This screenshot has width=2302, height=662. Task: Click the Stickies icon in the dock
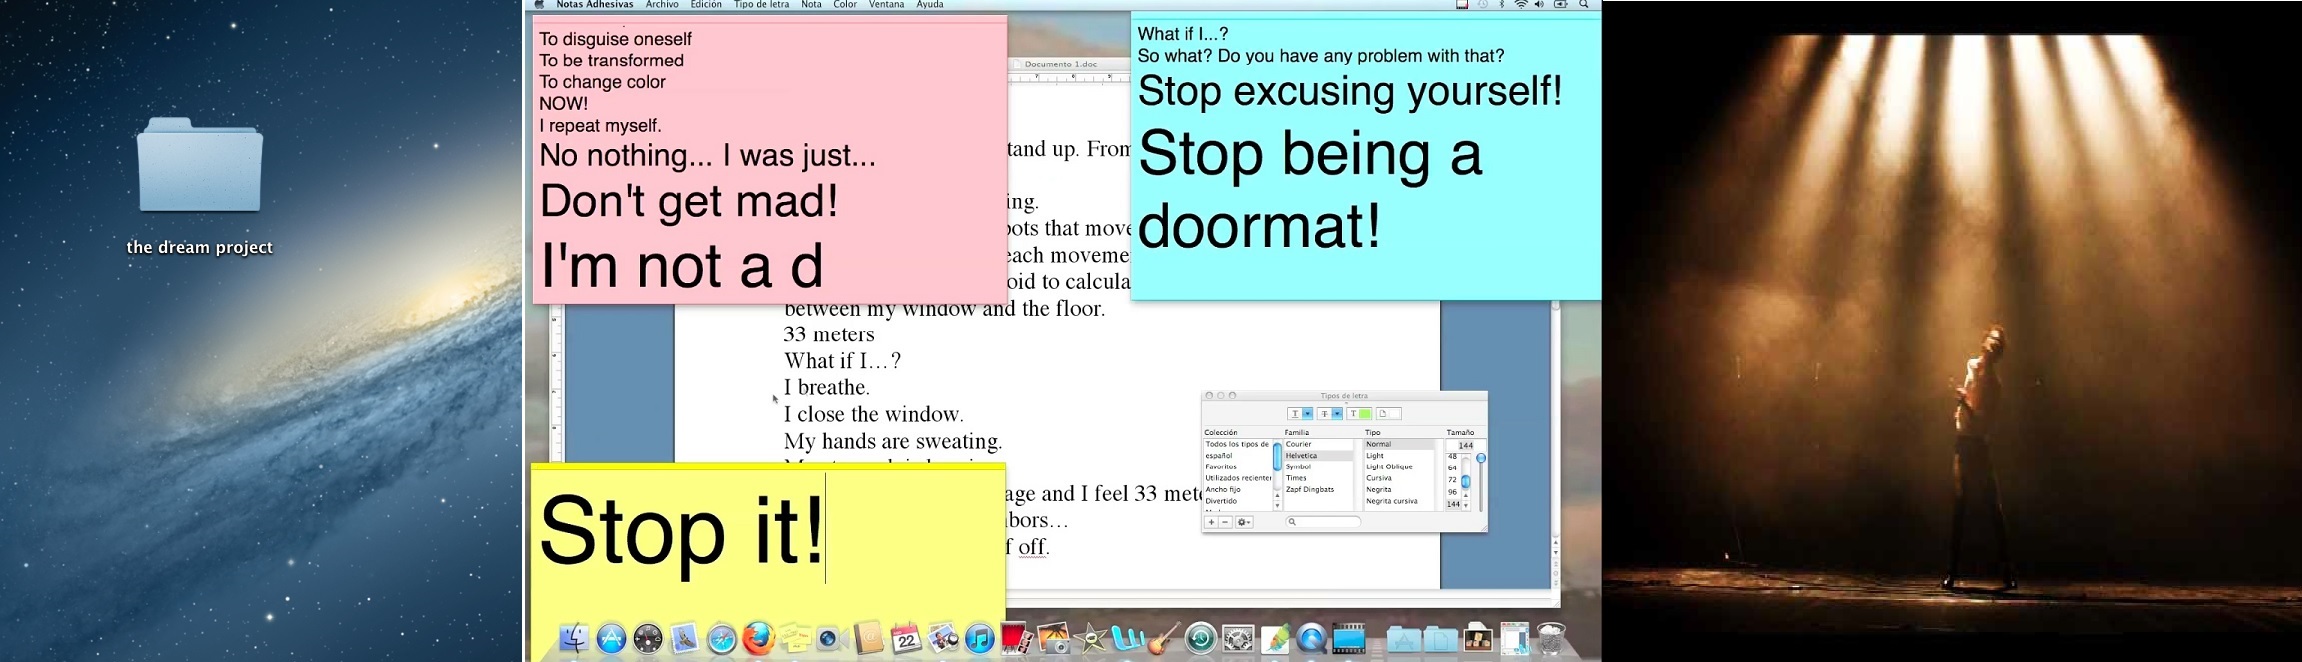[796, 637]
